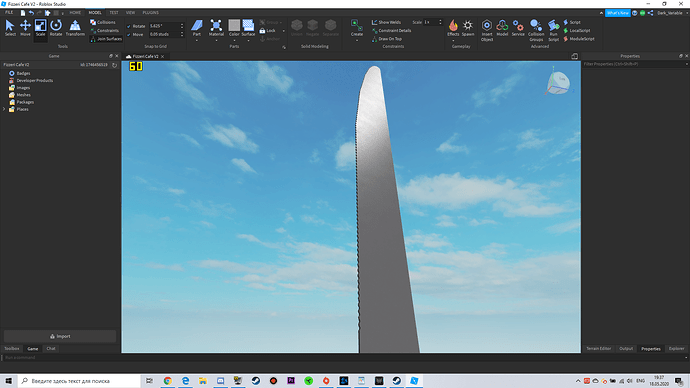
Task: Open Chrome from the Windows taskbar
Action: point(168,381)
